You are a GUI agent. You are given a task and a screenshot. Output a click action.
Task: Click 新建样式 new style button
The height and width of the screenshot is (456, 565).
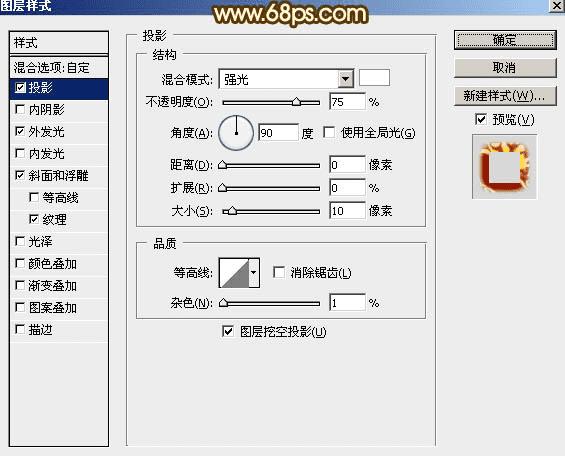click(x=505, y=96)
